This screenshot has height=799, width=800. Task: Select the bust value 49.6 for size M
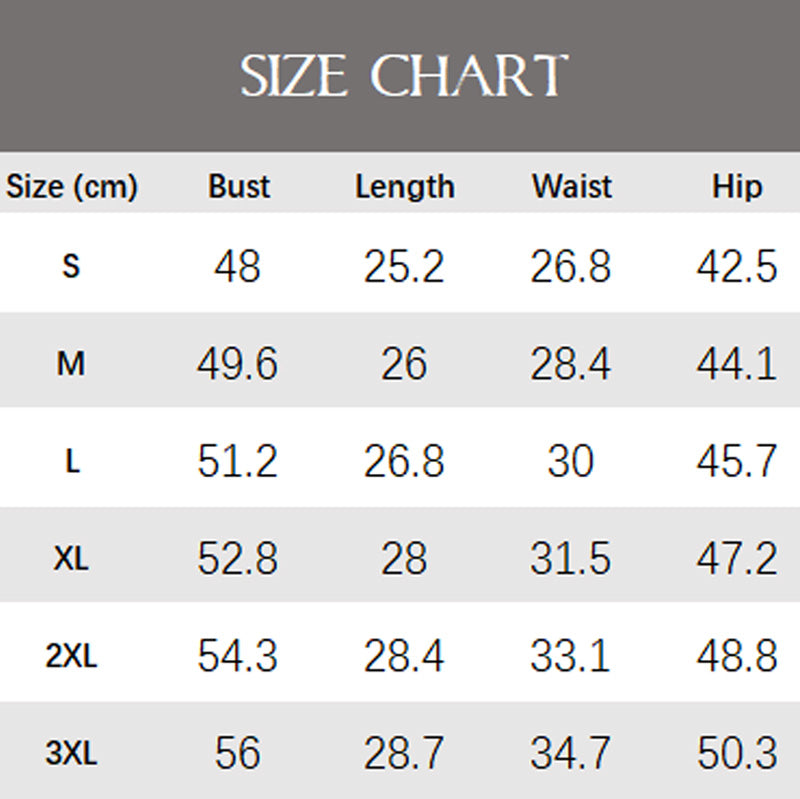coord(238,364)
